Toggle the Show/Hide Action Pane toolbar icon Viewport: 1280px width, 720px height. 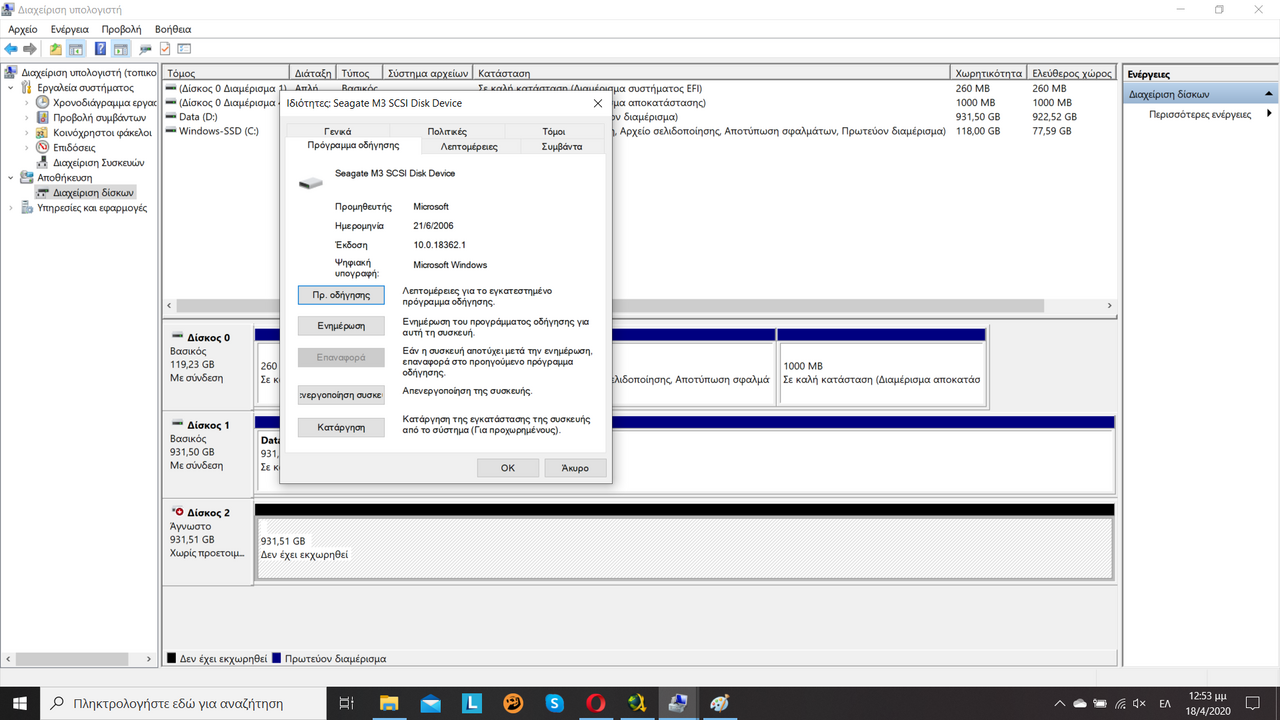tap(120, 49)
